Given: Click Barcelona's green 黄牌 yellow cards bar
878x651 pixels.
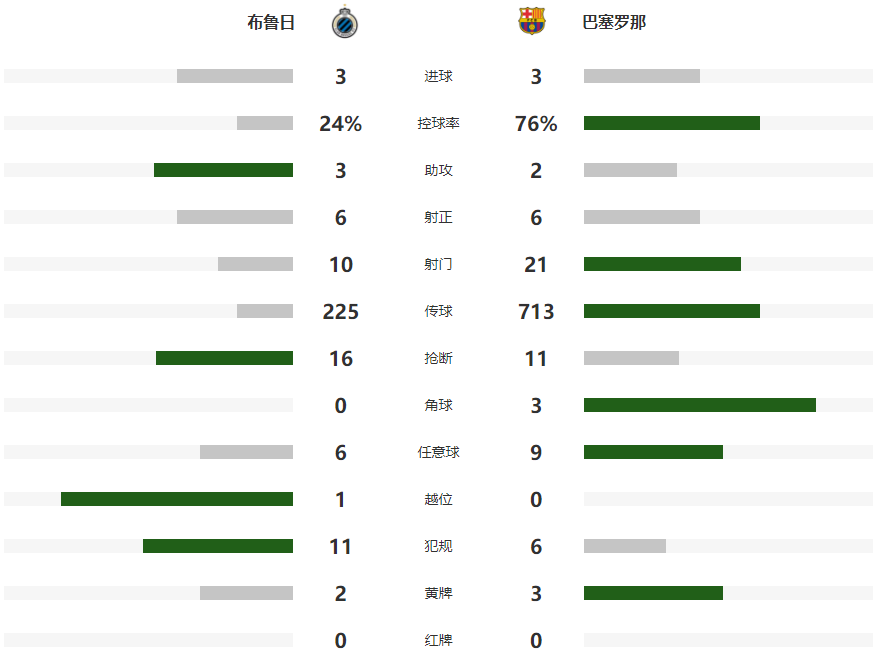Looking at the screenshot, I should (653, 593).
